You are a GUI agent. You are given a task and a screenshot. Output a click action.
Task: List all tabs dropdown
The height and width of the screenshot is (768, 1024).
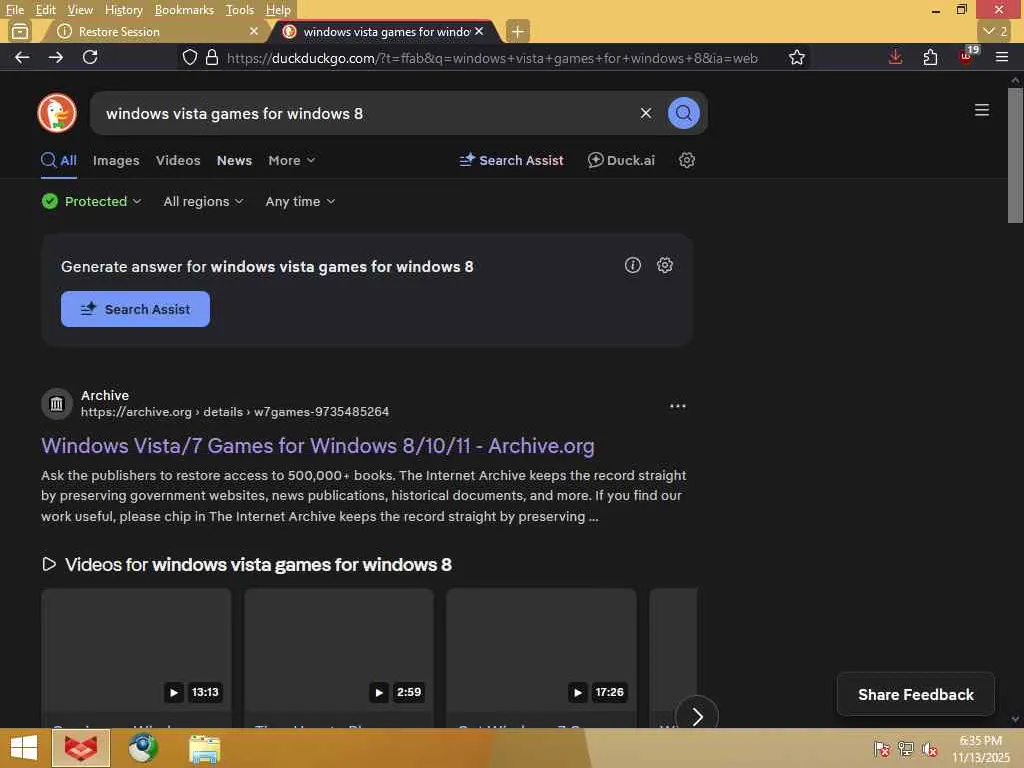coord(995,31)
